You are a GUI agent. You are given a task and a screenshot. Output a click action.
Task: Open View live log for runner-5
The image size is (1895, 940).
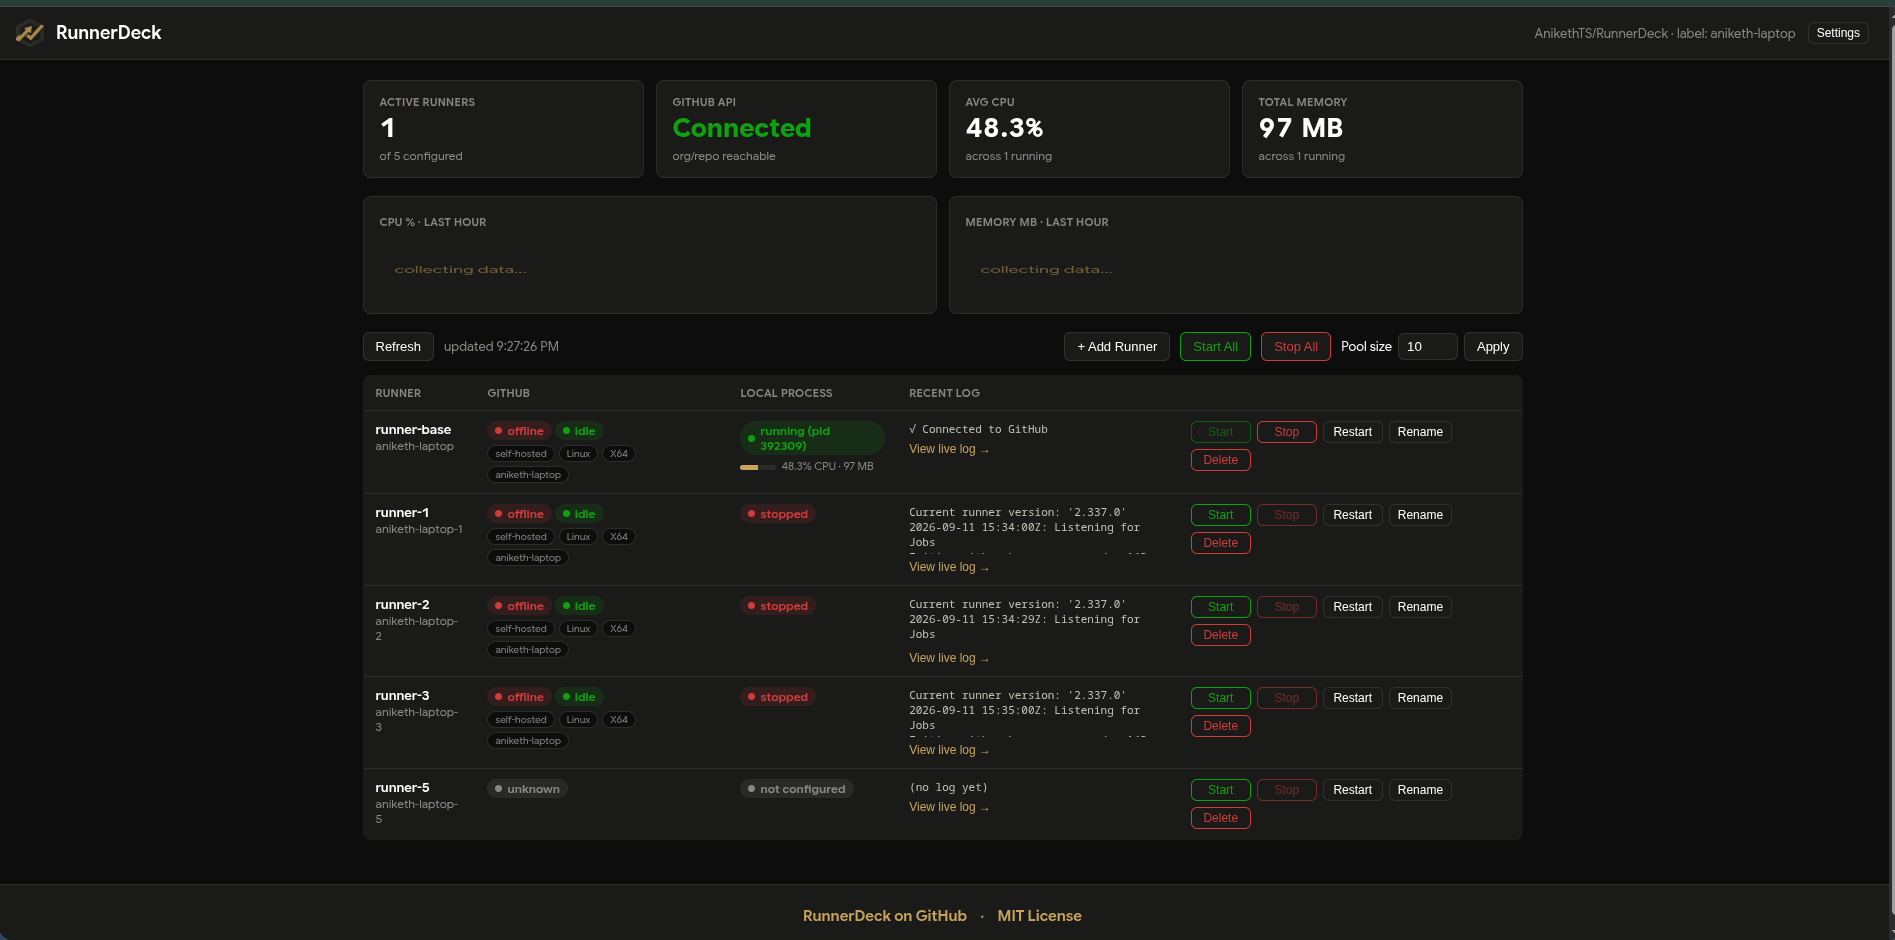pos(949,807)
